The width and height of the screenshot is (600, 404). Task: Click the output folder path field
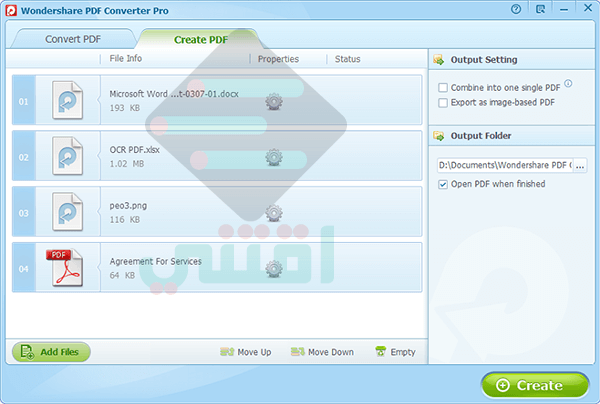tap(505, 165)
